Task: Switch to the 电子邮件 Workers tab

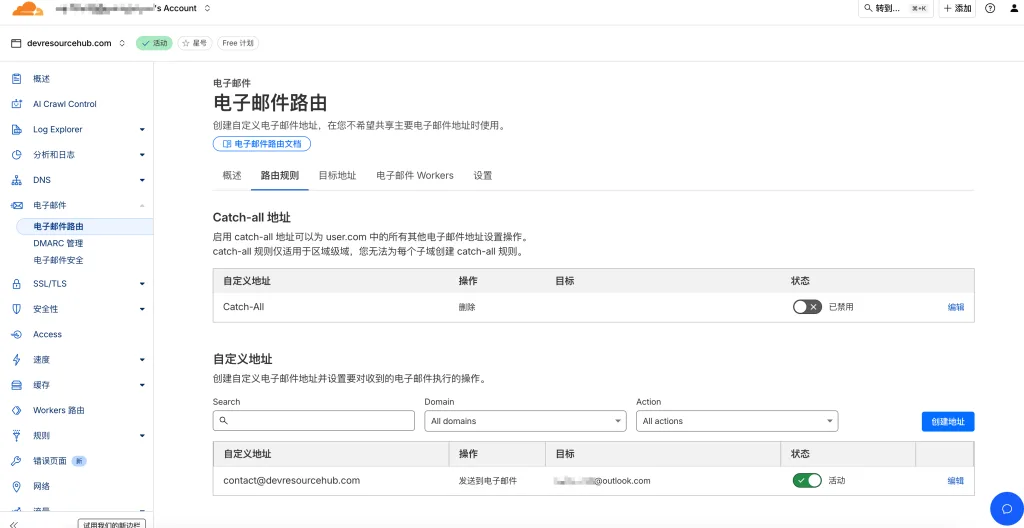Action: click(x=414, y=175)
